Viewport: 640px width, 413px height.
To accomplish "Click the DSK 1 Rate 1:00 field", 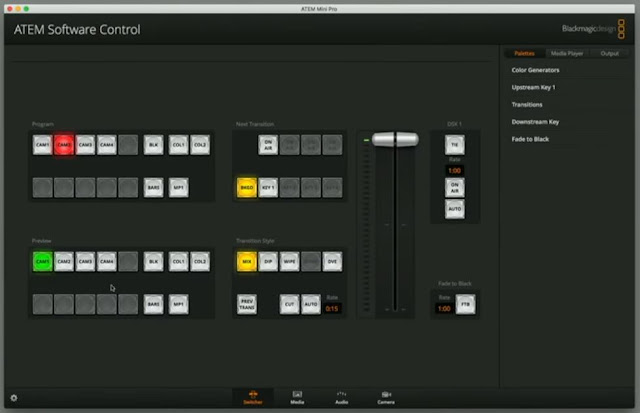I will (455, 171).
